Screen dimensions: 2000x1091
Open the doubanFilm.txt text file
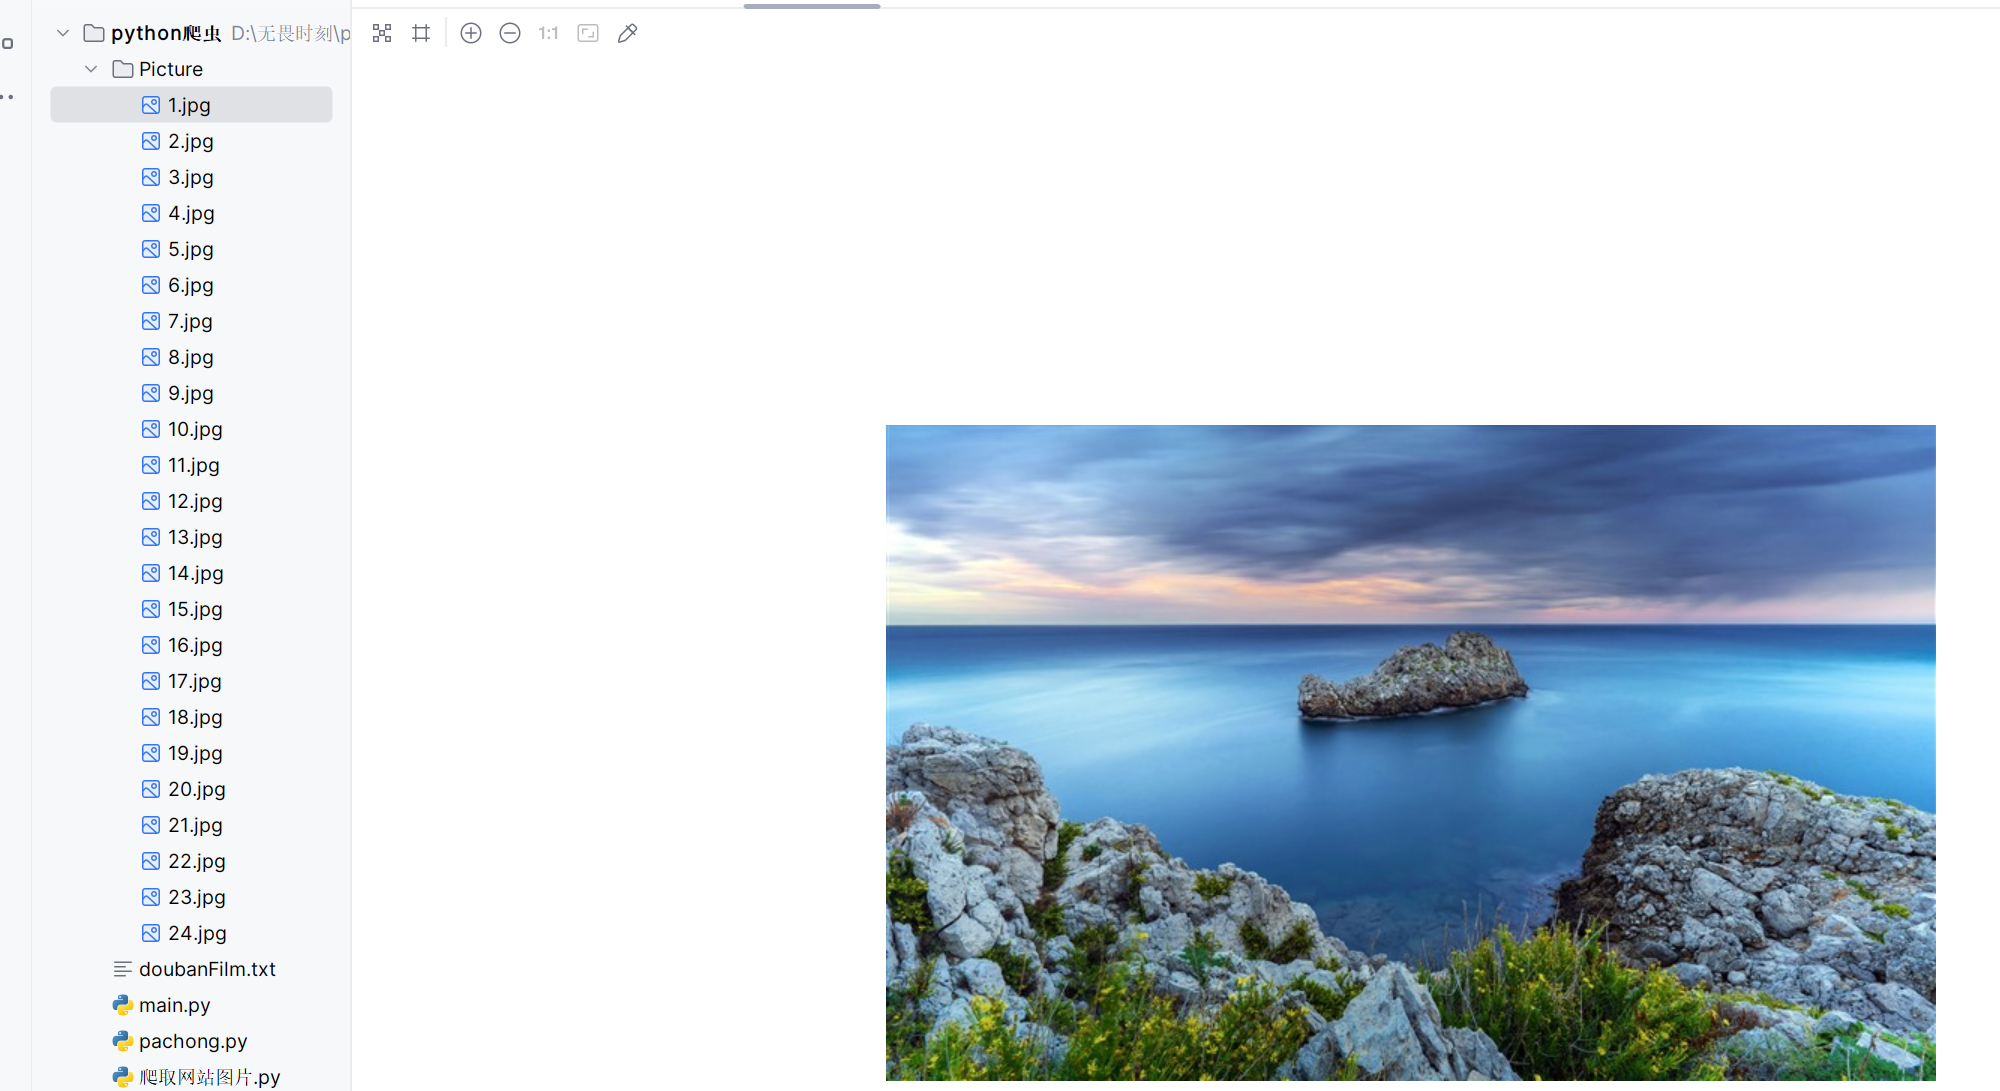pyautogui.click(x=207, y=969)
